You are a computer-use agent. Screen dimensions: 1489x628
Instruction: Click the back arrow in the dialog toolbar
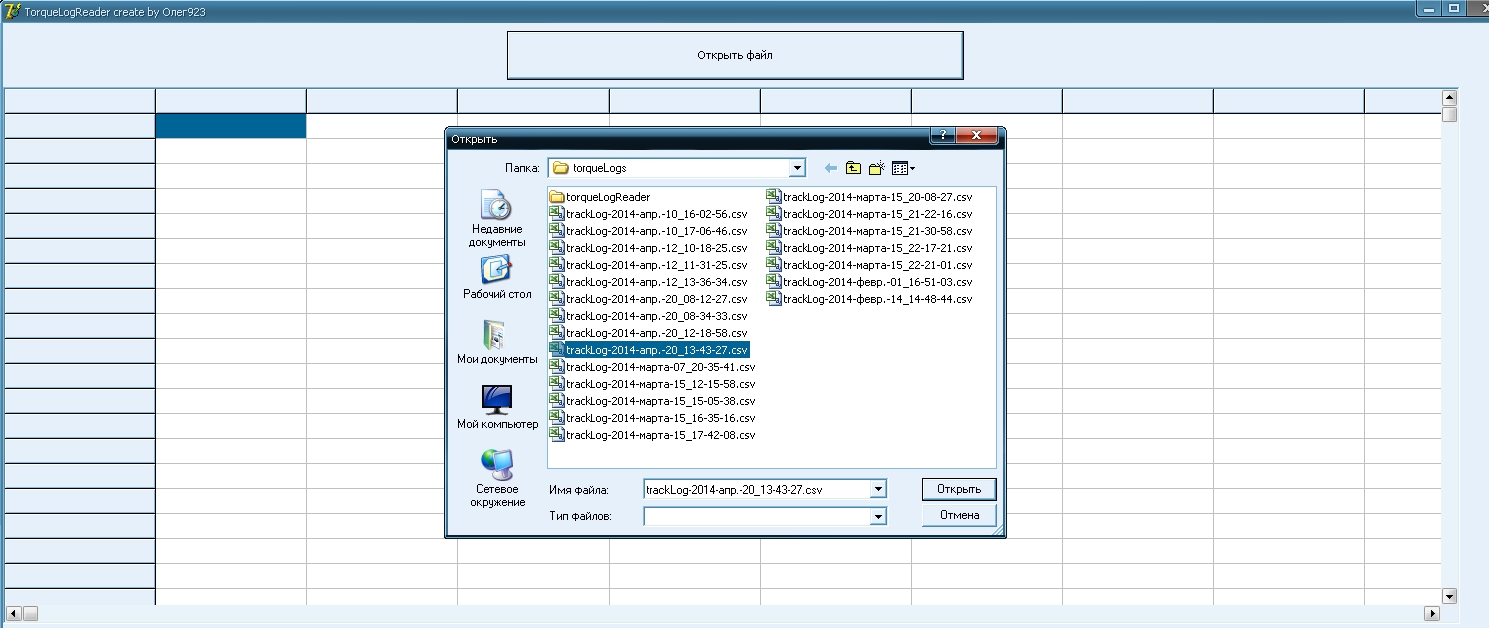click(830, 168)
